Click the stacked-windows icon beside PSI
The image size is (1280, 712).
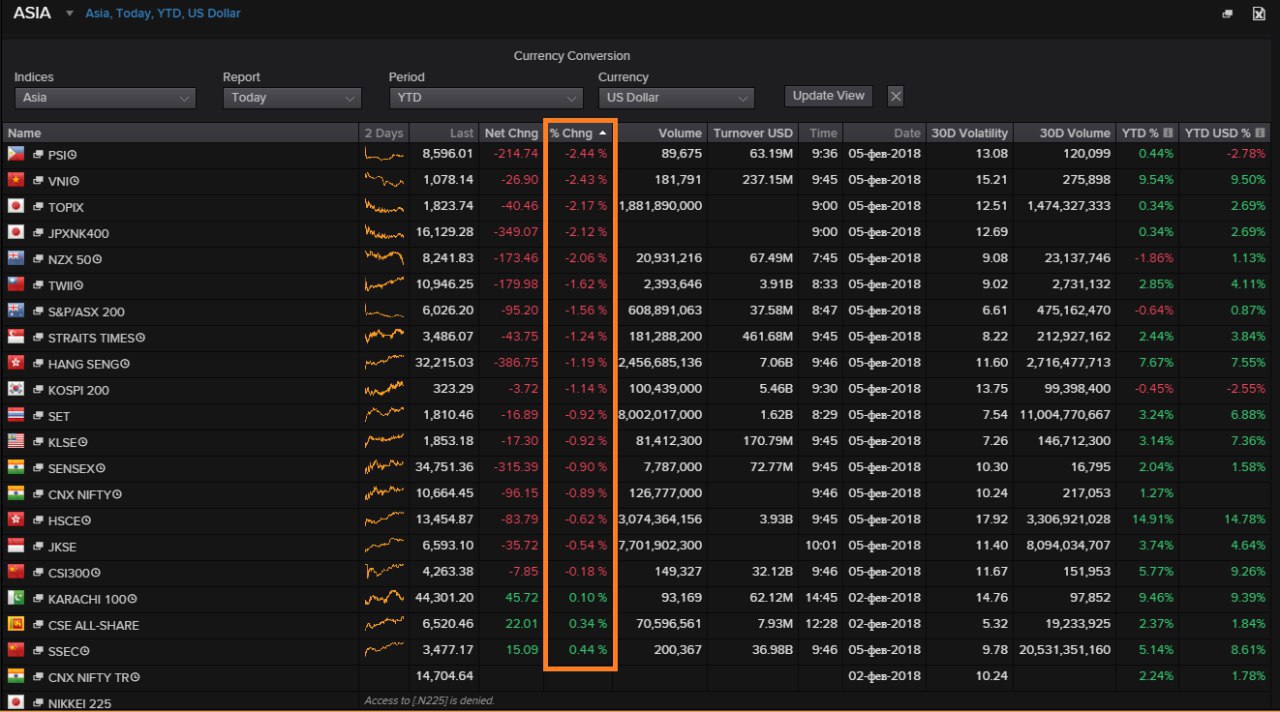click(x=38, y=155)
